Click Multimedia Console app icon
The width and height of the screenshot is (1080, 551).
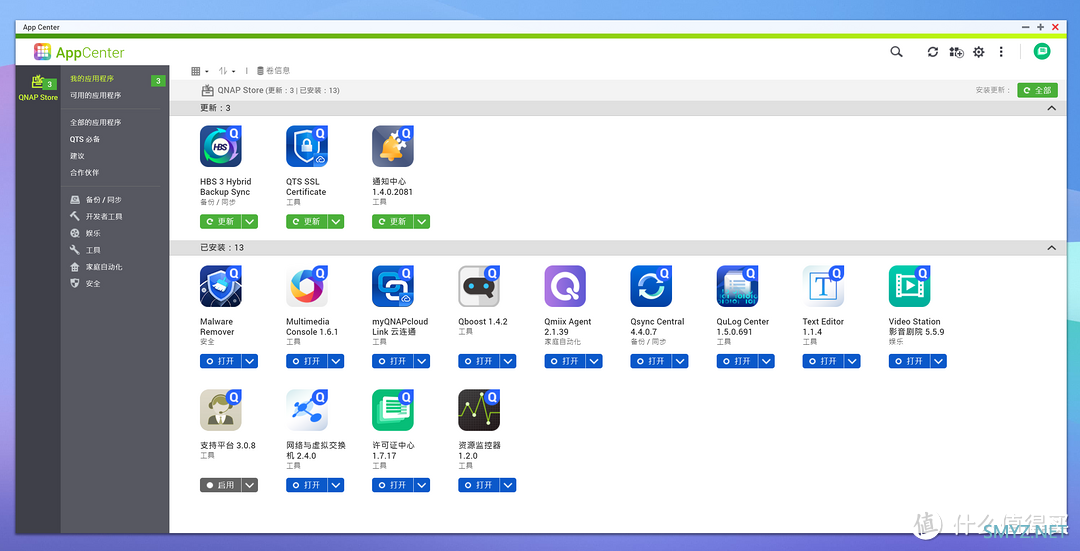coord(307,286)
